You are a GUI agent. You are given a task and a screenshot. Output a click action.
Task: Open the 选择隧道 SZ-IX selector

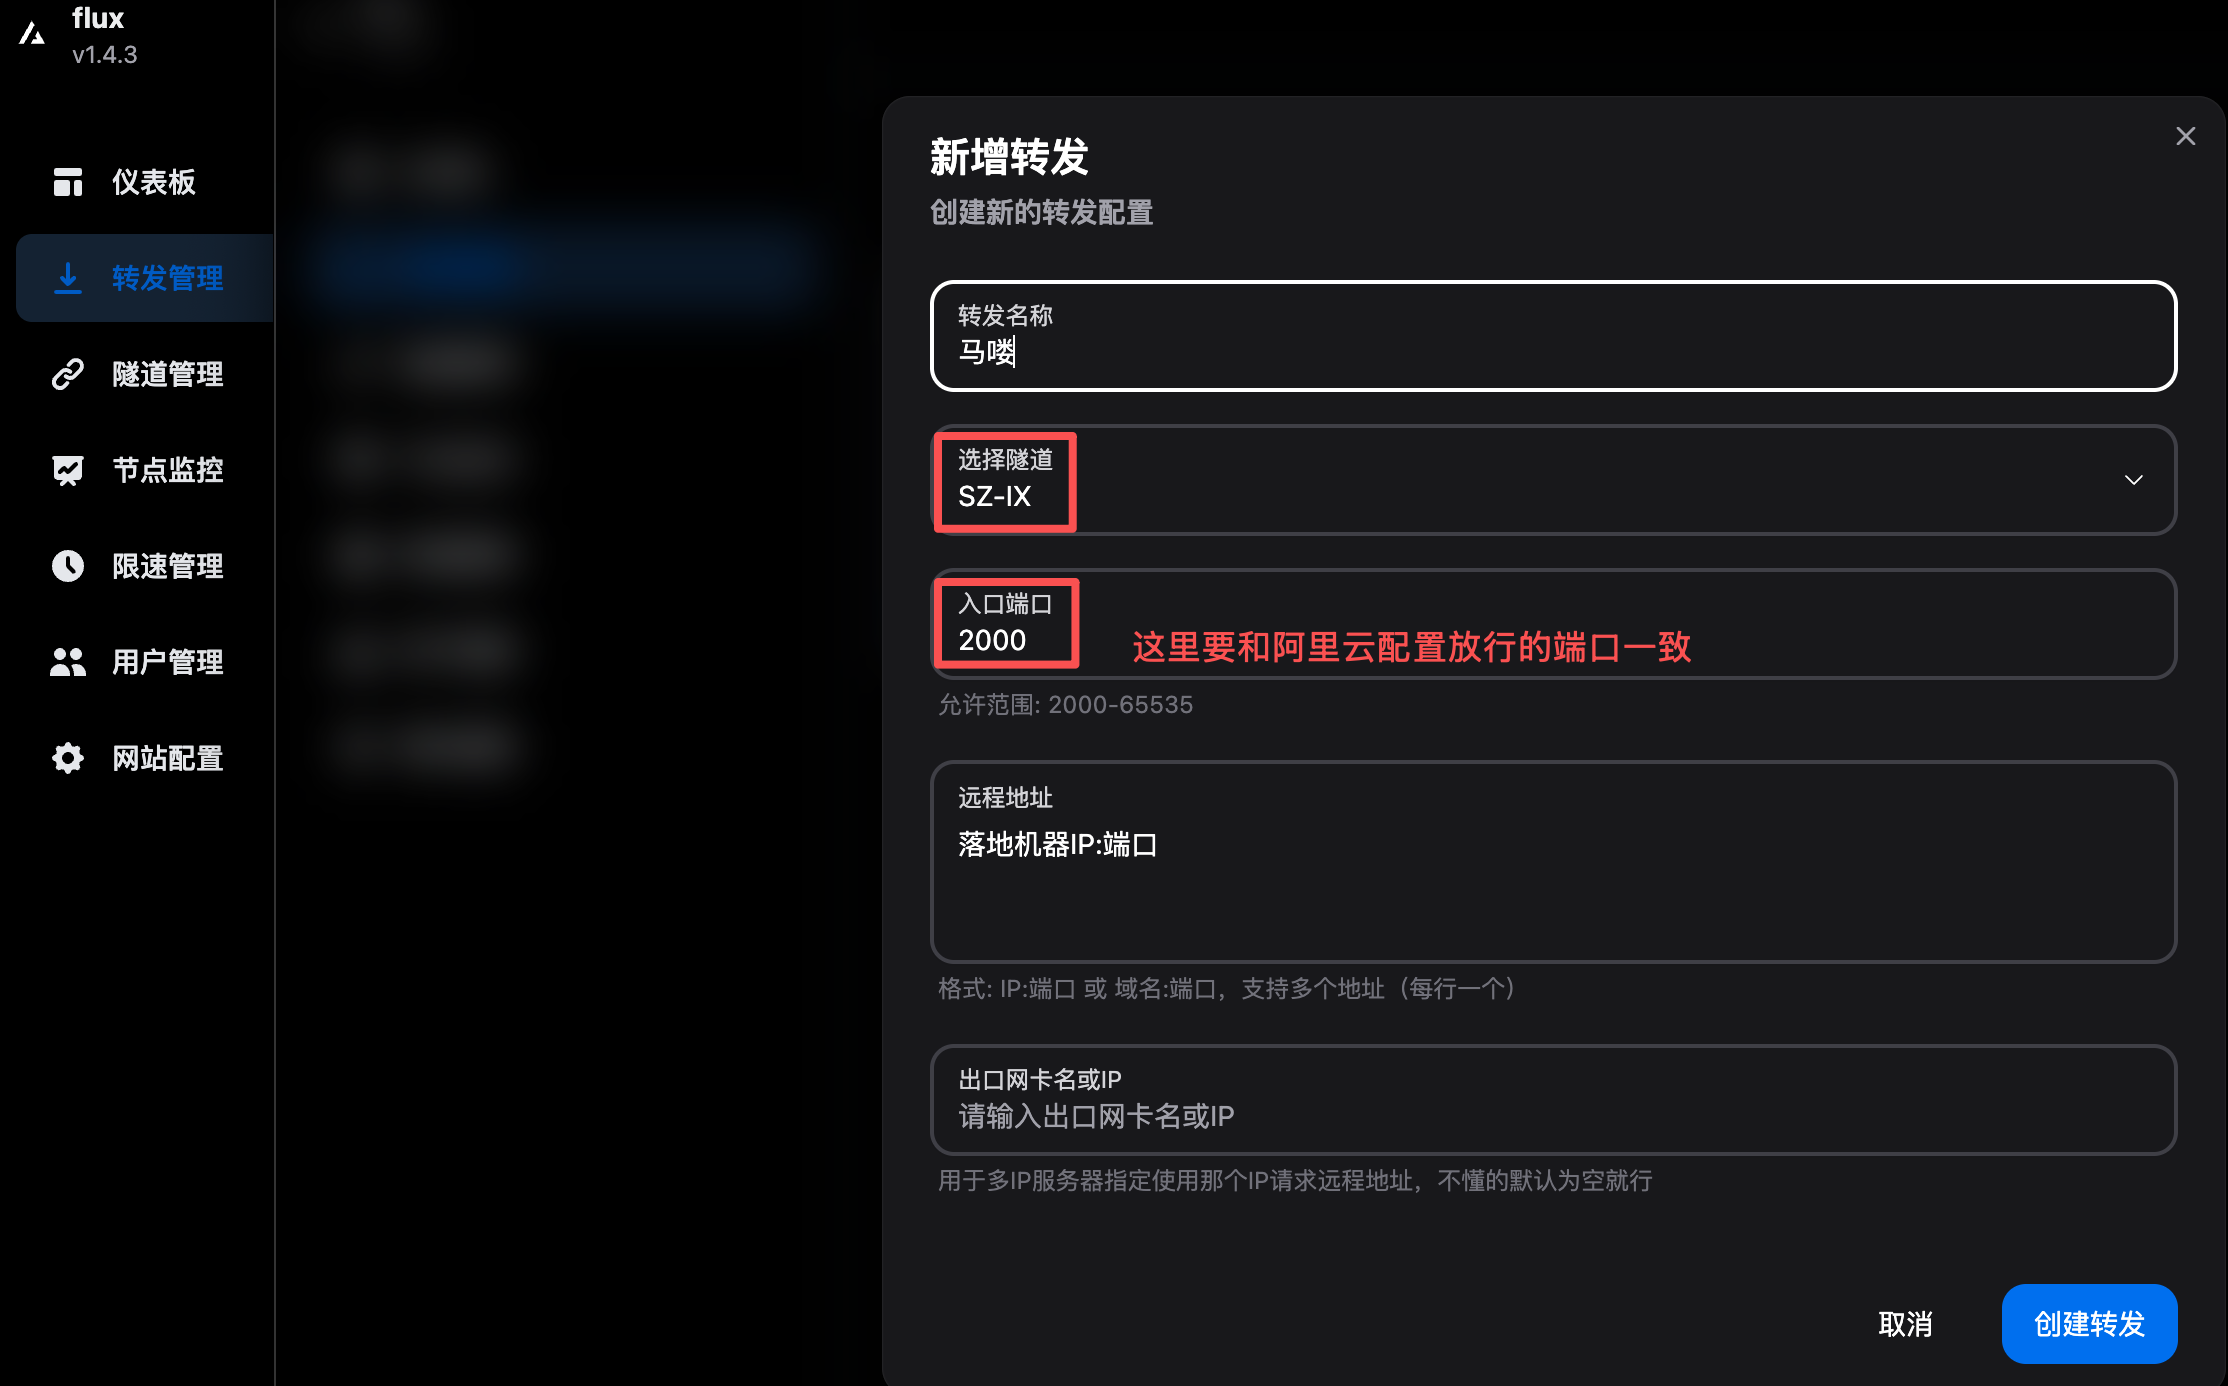[x=1500, y=481]
